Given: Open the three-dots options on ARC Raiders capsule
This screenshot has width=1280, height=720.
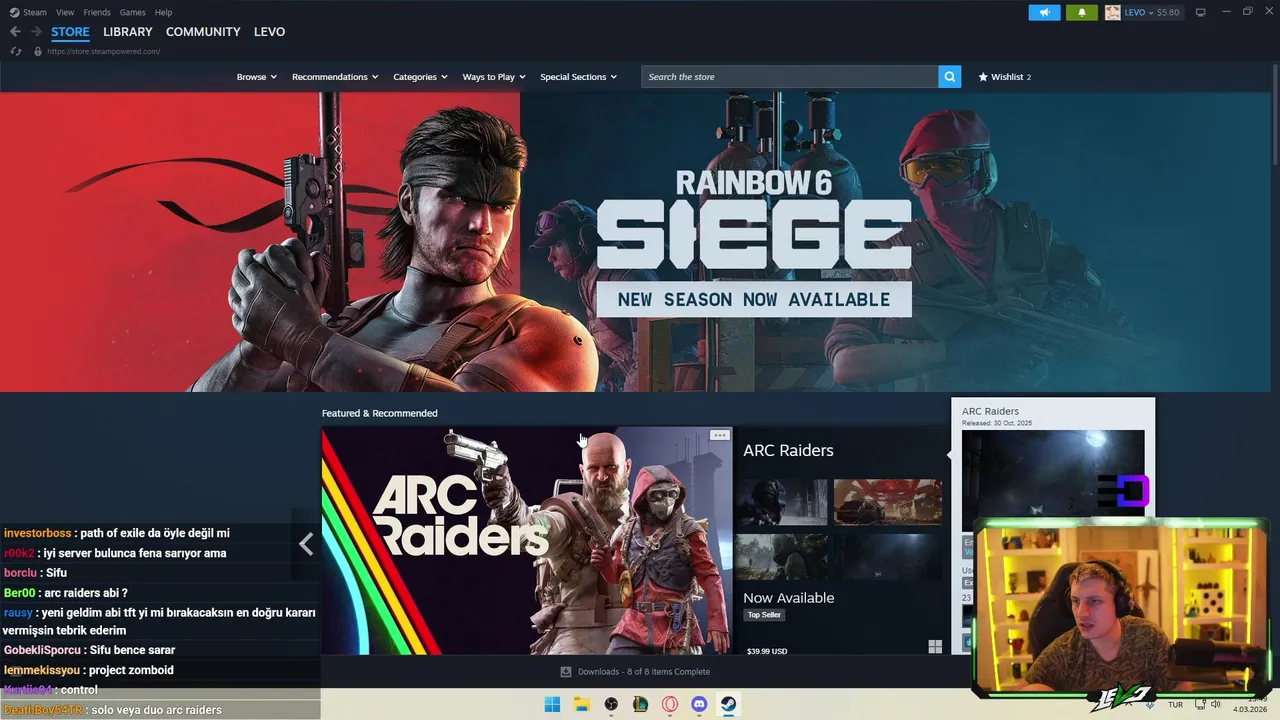Looking at the screenshot, I should [719, 435].
